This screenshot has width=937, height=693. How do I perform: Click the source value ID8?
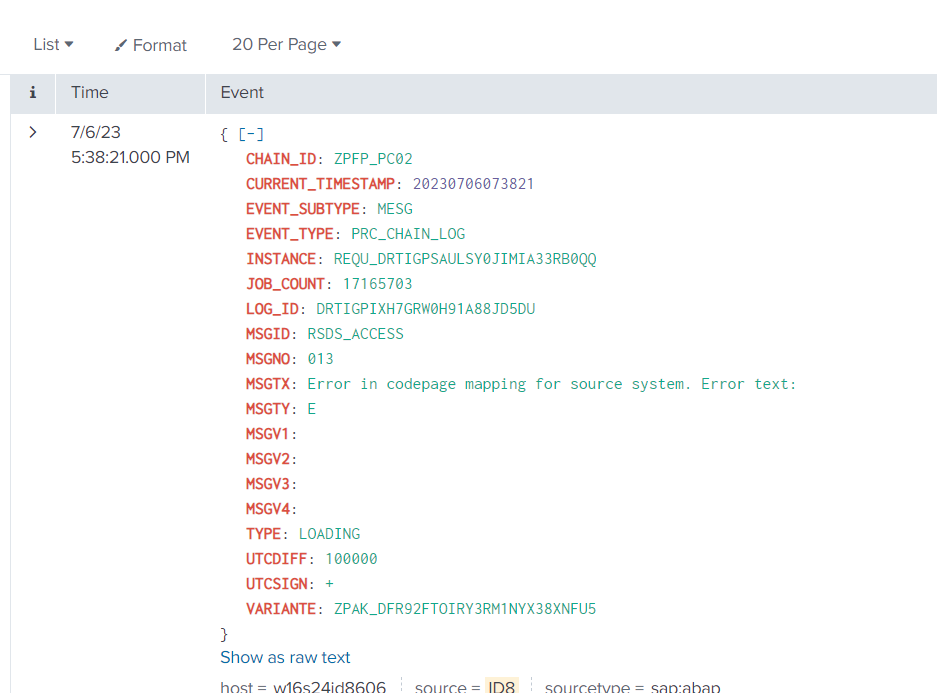click(502, 686)
